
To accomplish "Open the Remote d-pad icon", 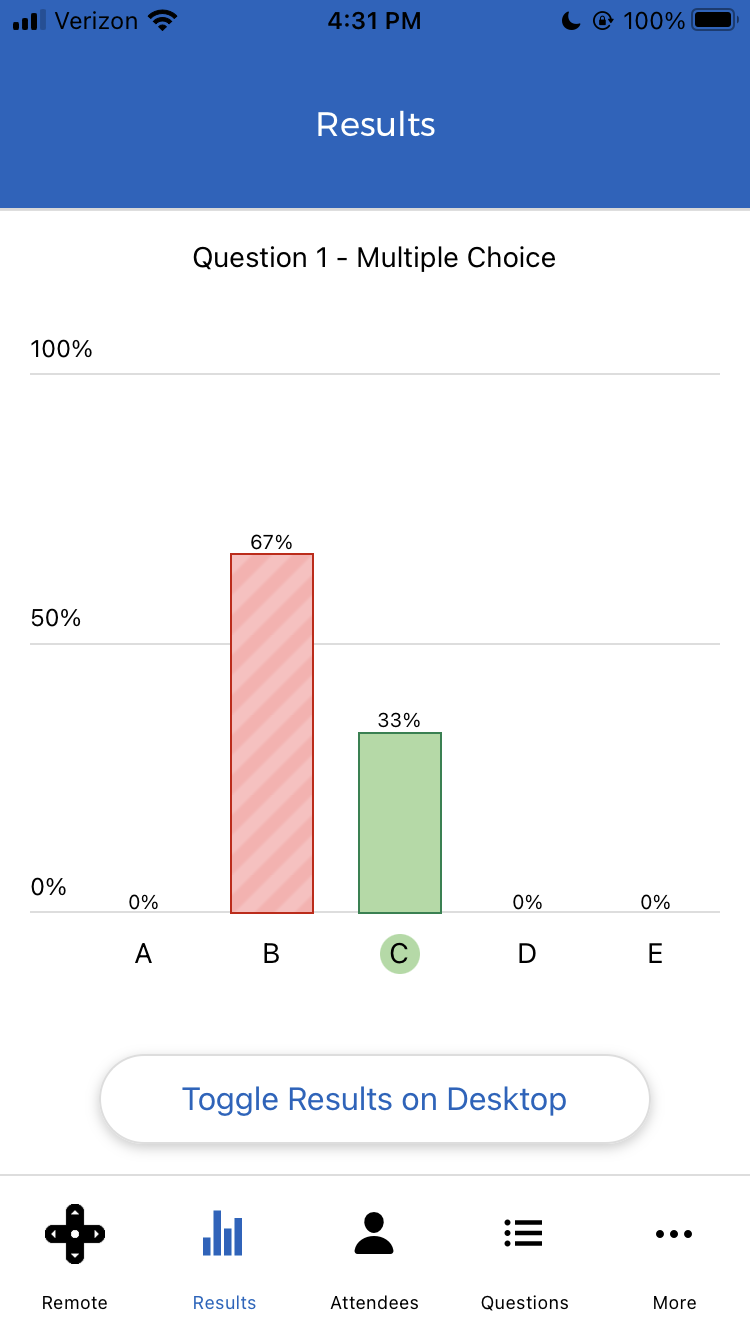I will (75, 1234).
